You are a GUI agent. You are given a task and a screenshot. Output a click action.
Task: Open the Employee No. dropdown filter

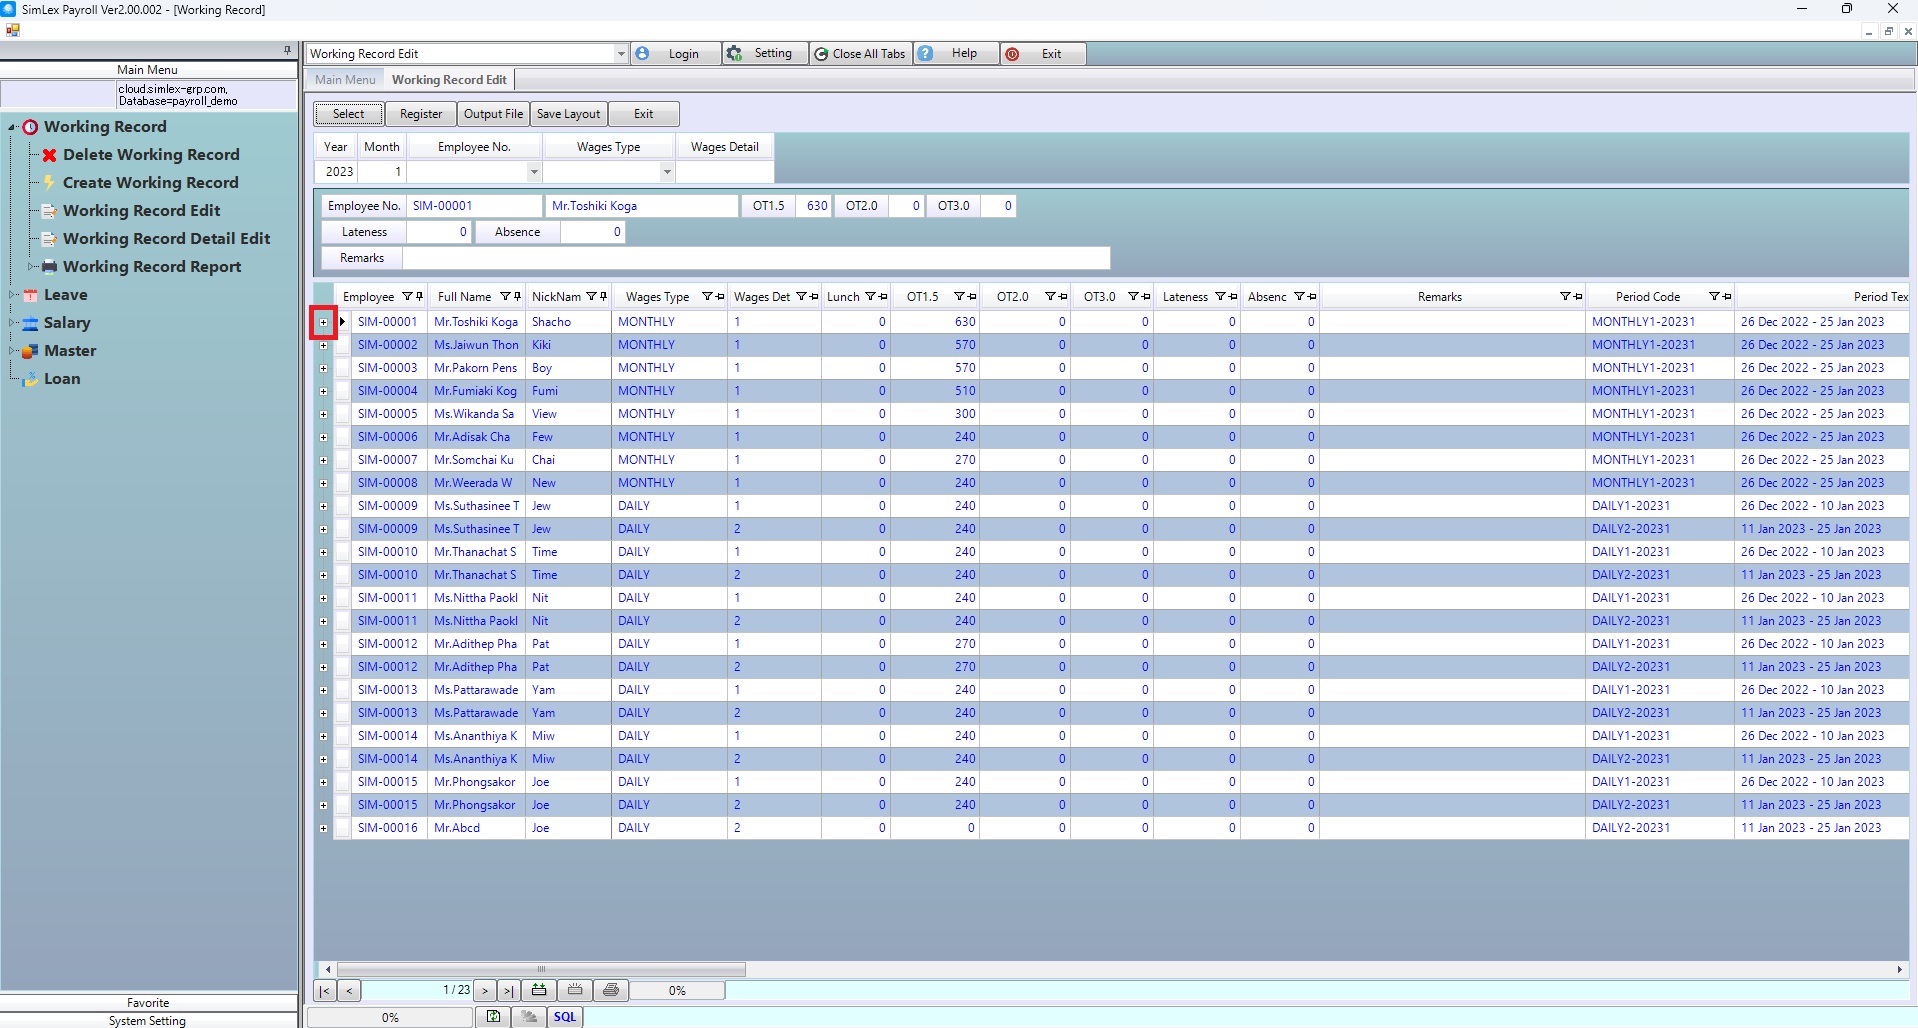pos(534,172)
